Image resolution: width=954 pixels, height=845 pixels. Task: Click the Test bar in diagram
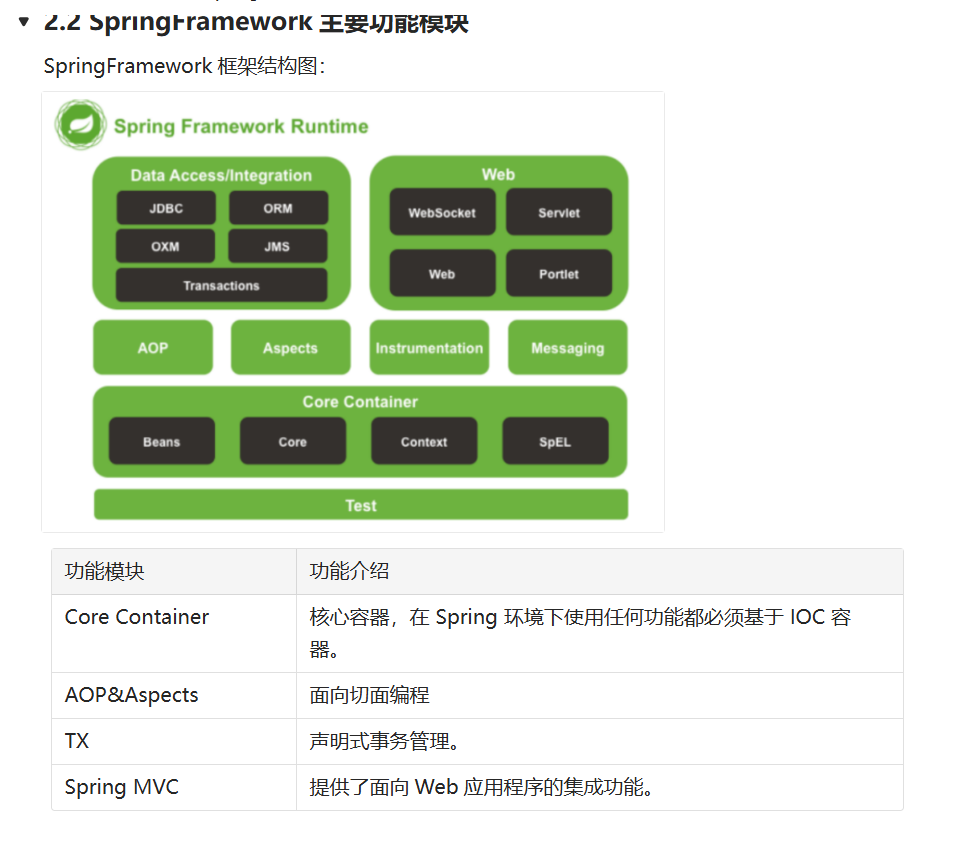pyautogui.click(x=361, y=505)
